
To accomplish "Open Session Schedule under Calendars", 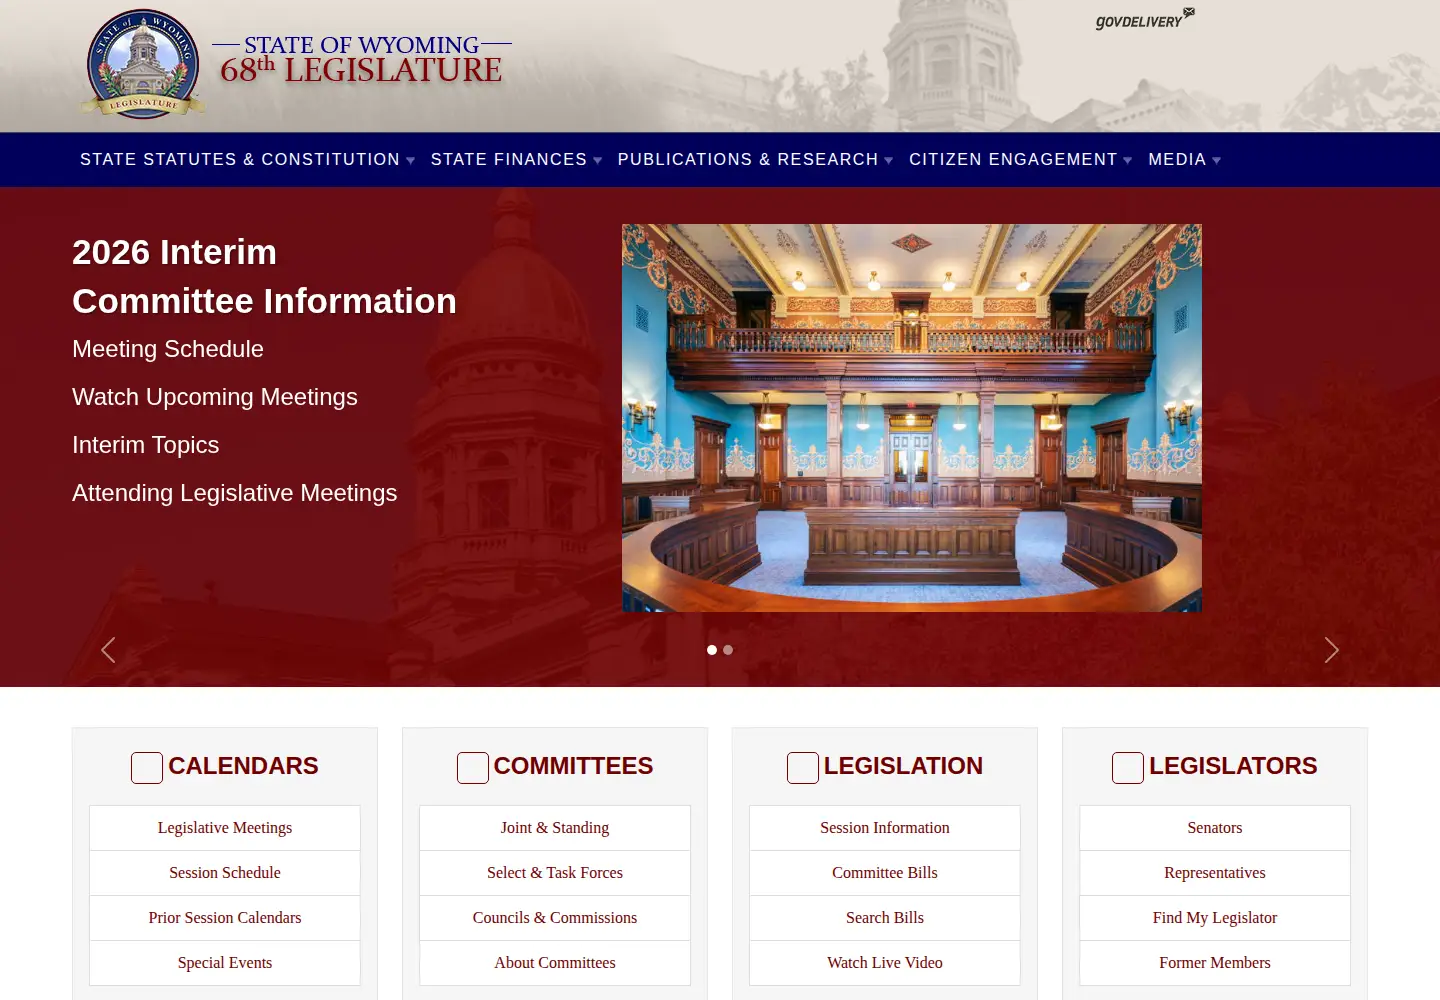I will pyautogui.click(x=225, y=873).
